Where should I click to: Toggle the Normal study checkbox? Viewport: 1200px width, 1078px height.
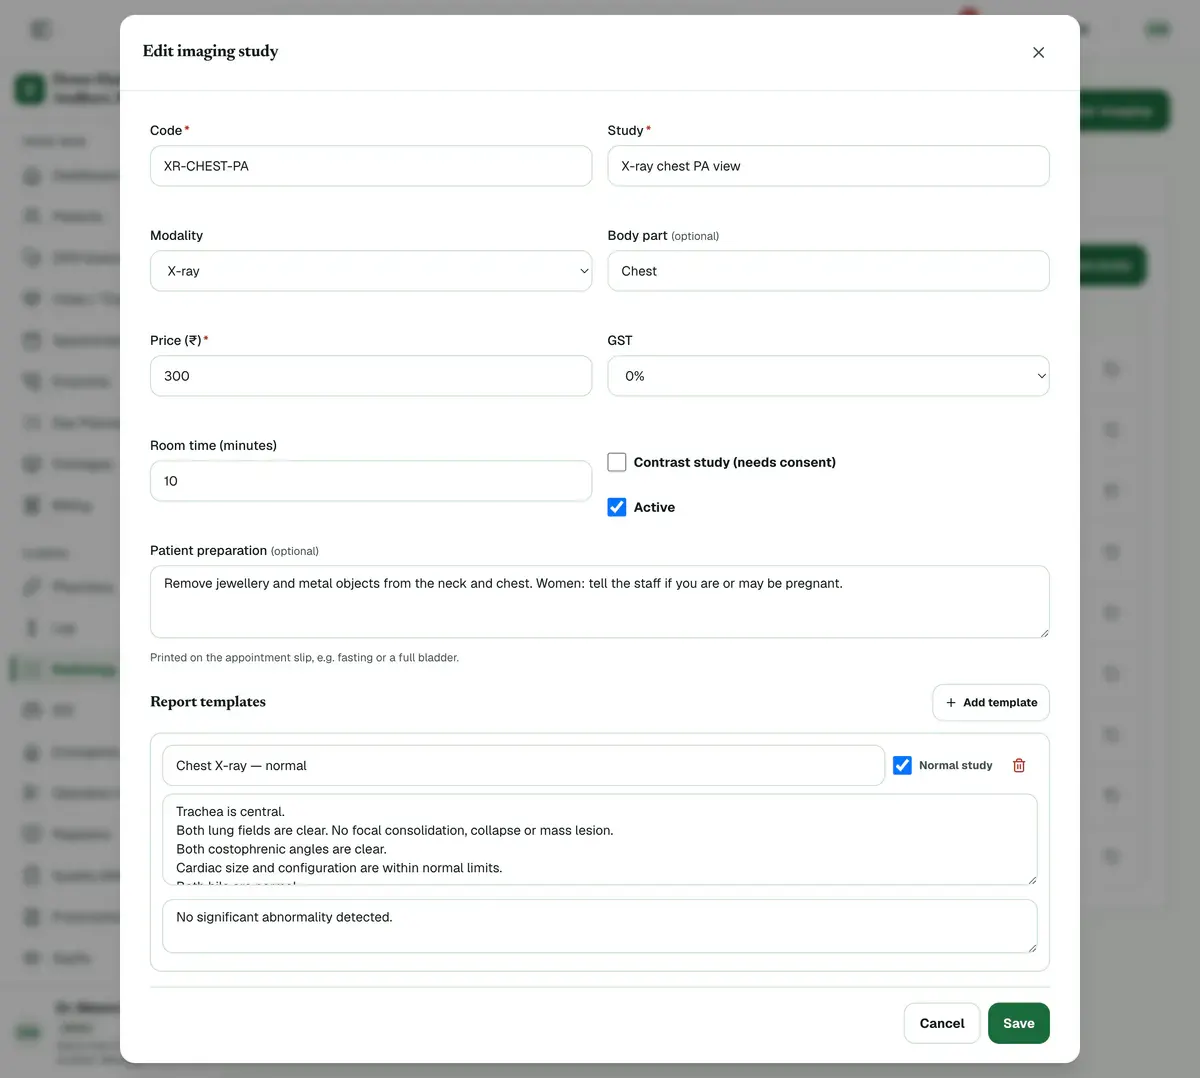[x=902, y=765]
